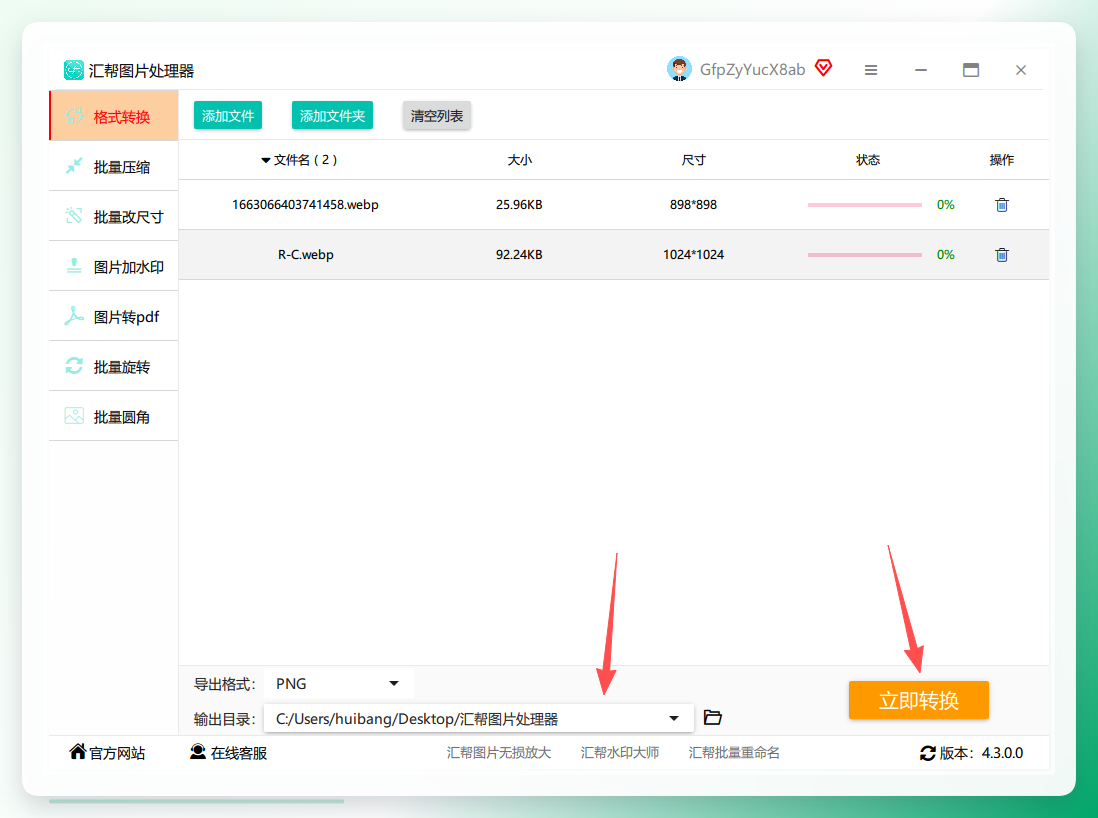Select file row R-C.webp
The height and width of the screenshot is (818, 1098).
pos(613,255)
